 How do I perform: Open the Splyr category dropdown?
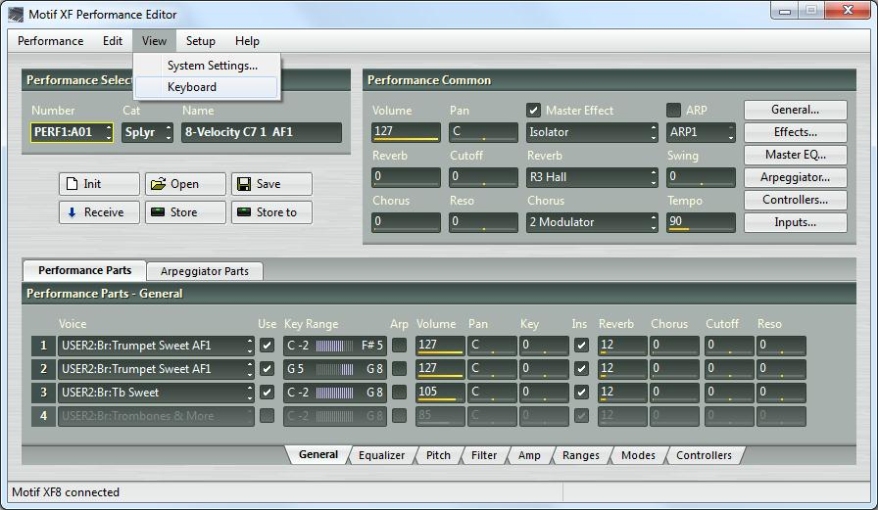coord(147,133)
